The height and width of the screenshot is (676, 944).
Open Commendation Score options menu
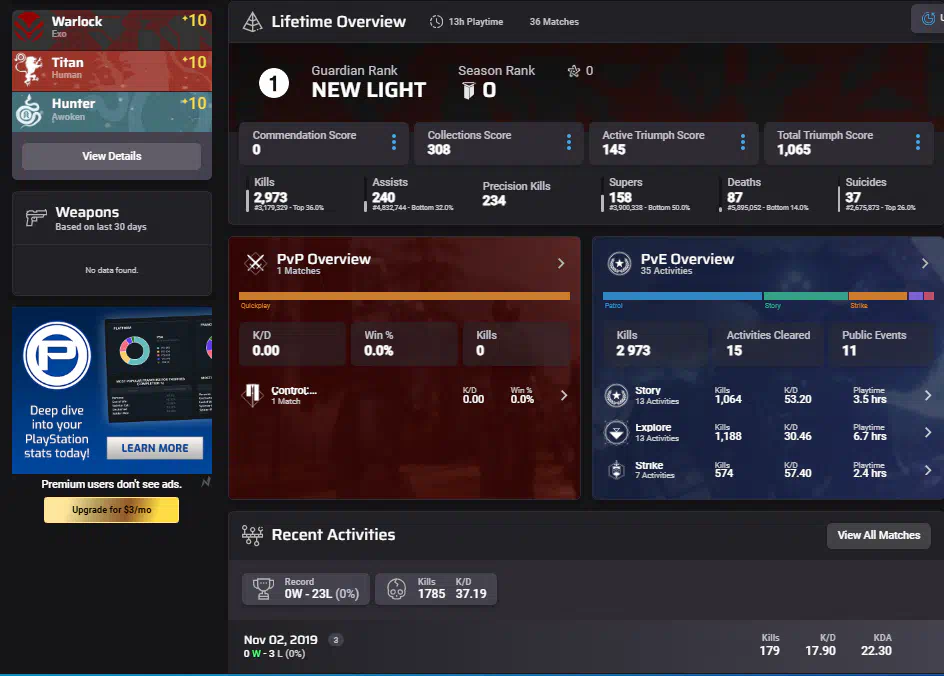pyautogui.click(x=394, y=143)
